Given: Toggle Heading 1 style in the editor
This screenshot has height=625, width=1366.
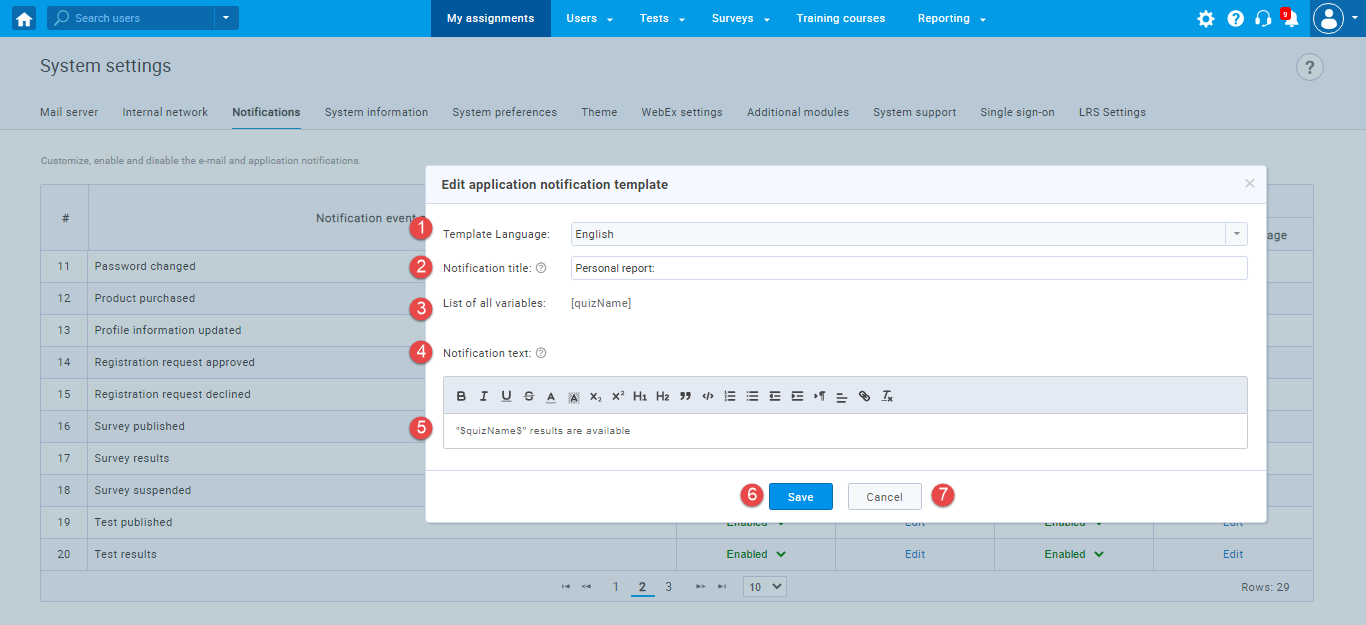Looking at the screenshot, I should (640, 396).
